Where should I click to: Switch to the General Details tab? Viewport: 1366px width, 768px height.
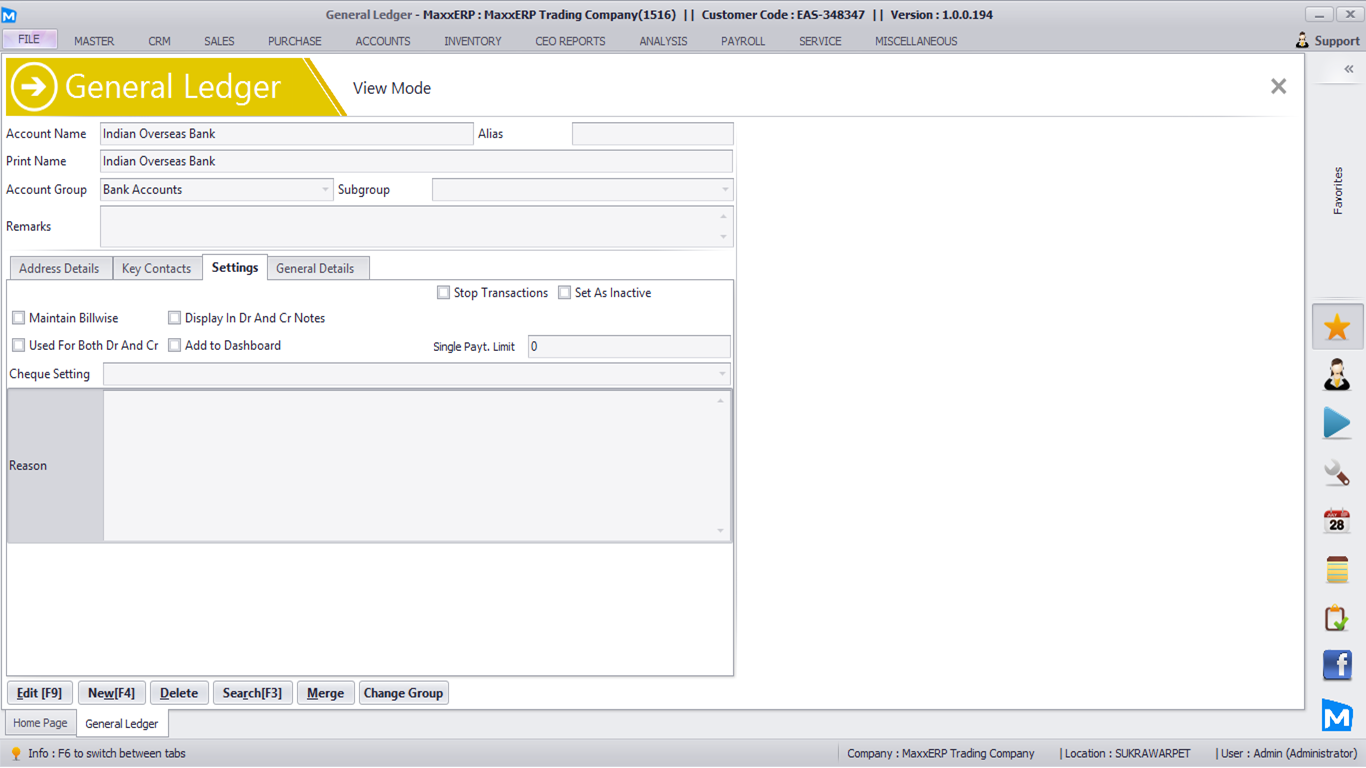point(315,268)
